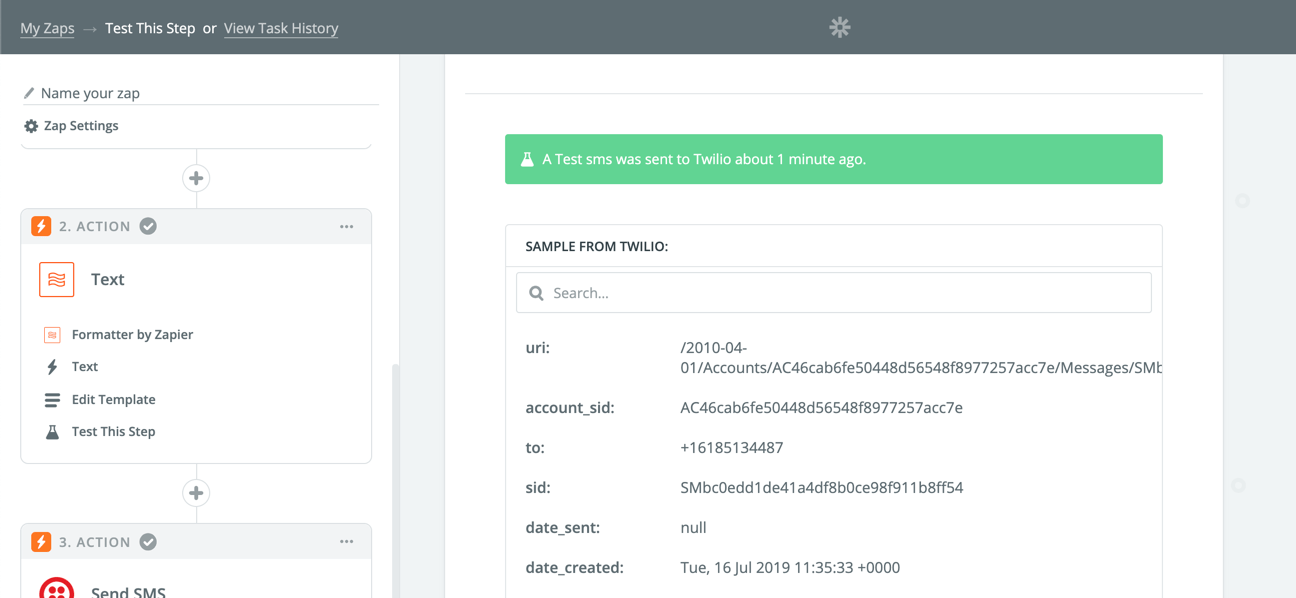1296x598 pixels.
Task: Click the flask icon beside Test This Step
Action: 52,432
